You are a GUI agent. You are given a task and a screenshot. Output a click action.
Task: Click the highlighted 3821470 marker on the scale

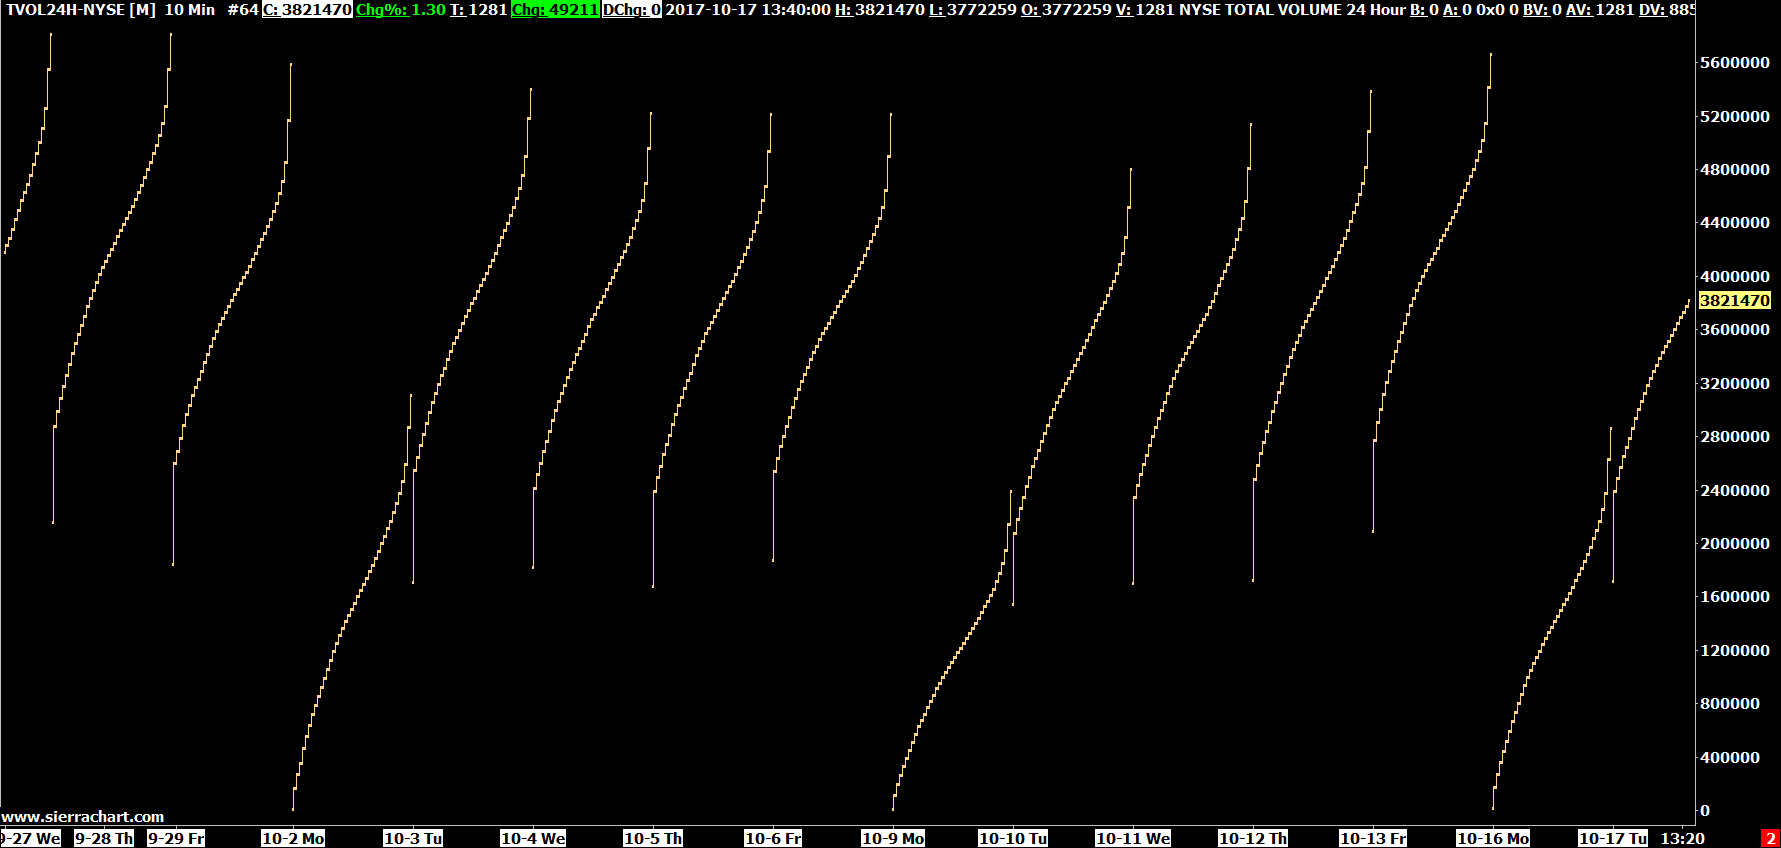1735,300
